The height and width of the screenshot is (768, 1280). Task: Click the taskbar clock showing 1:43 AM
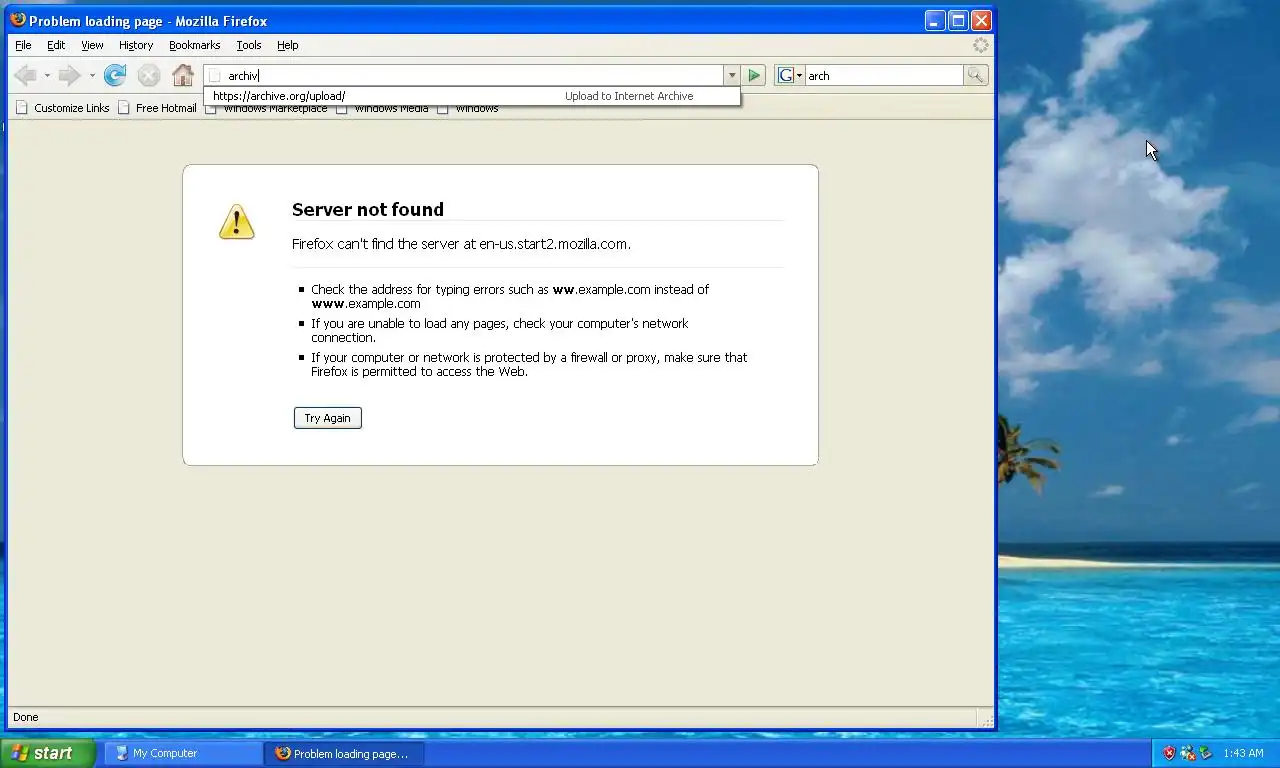pos(1243,753)
